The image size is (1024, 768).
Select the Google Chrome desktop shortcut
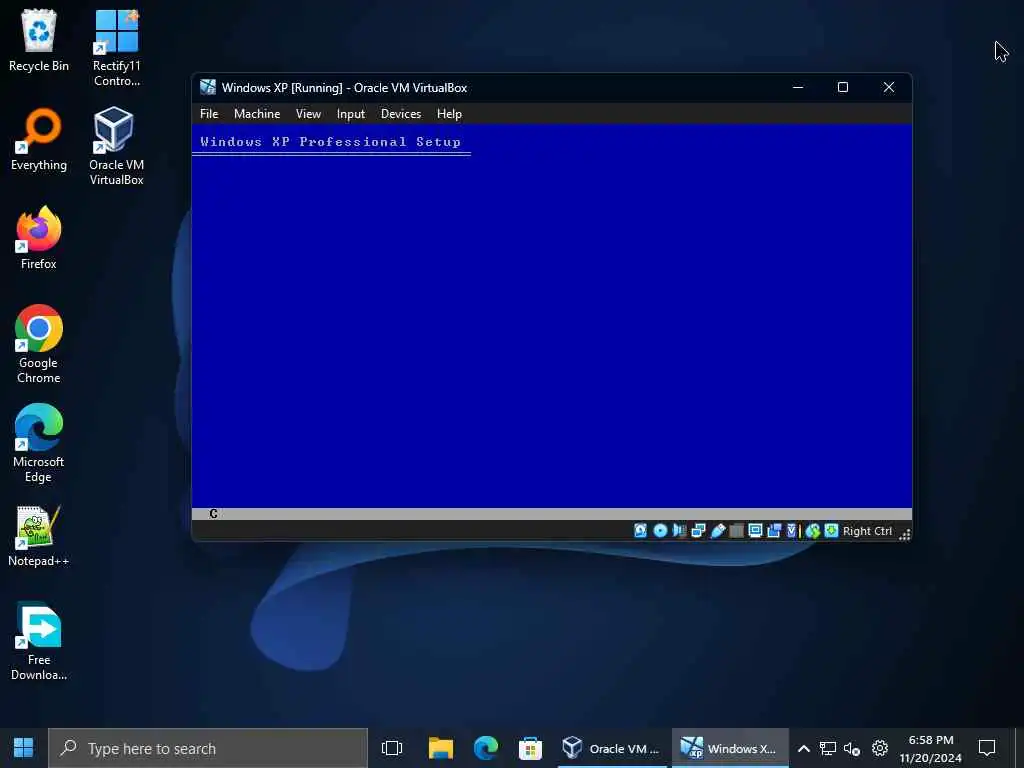tap(39, 344)
